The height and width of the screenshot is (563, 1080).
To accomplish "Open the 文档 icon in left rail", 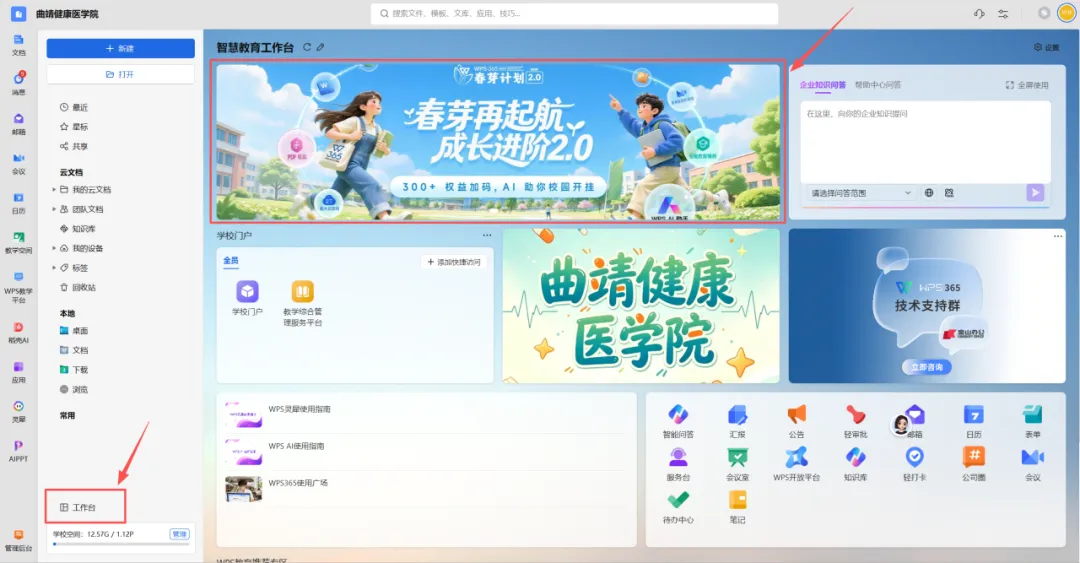I will point(19,45).
